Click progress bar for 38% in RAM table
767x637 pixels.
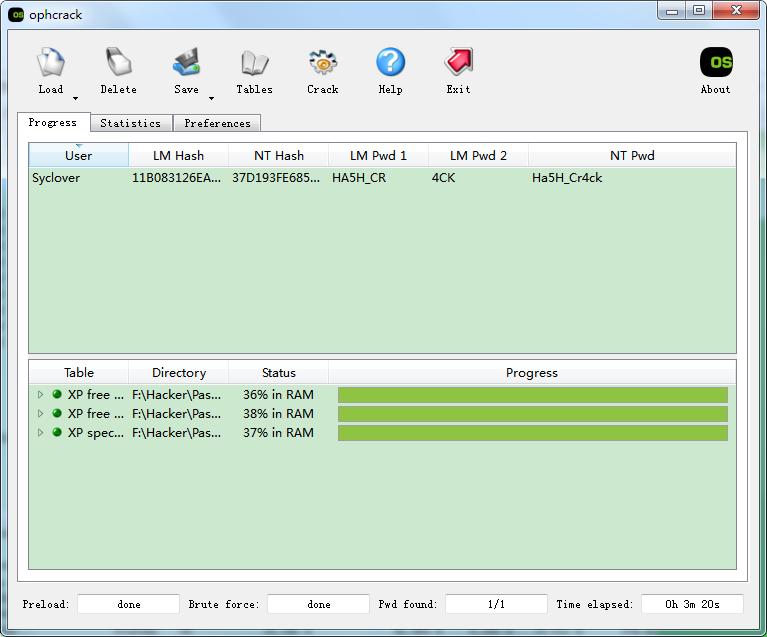point(533,414)
